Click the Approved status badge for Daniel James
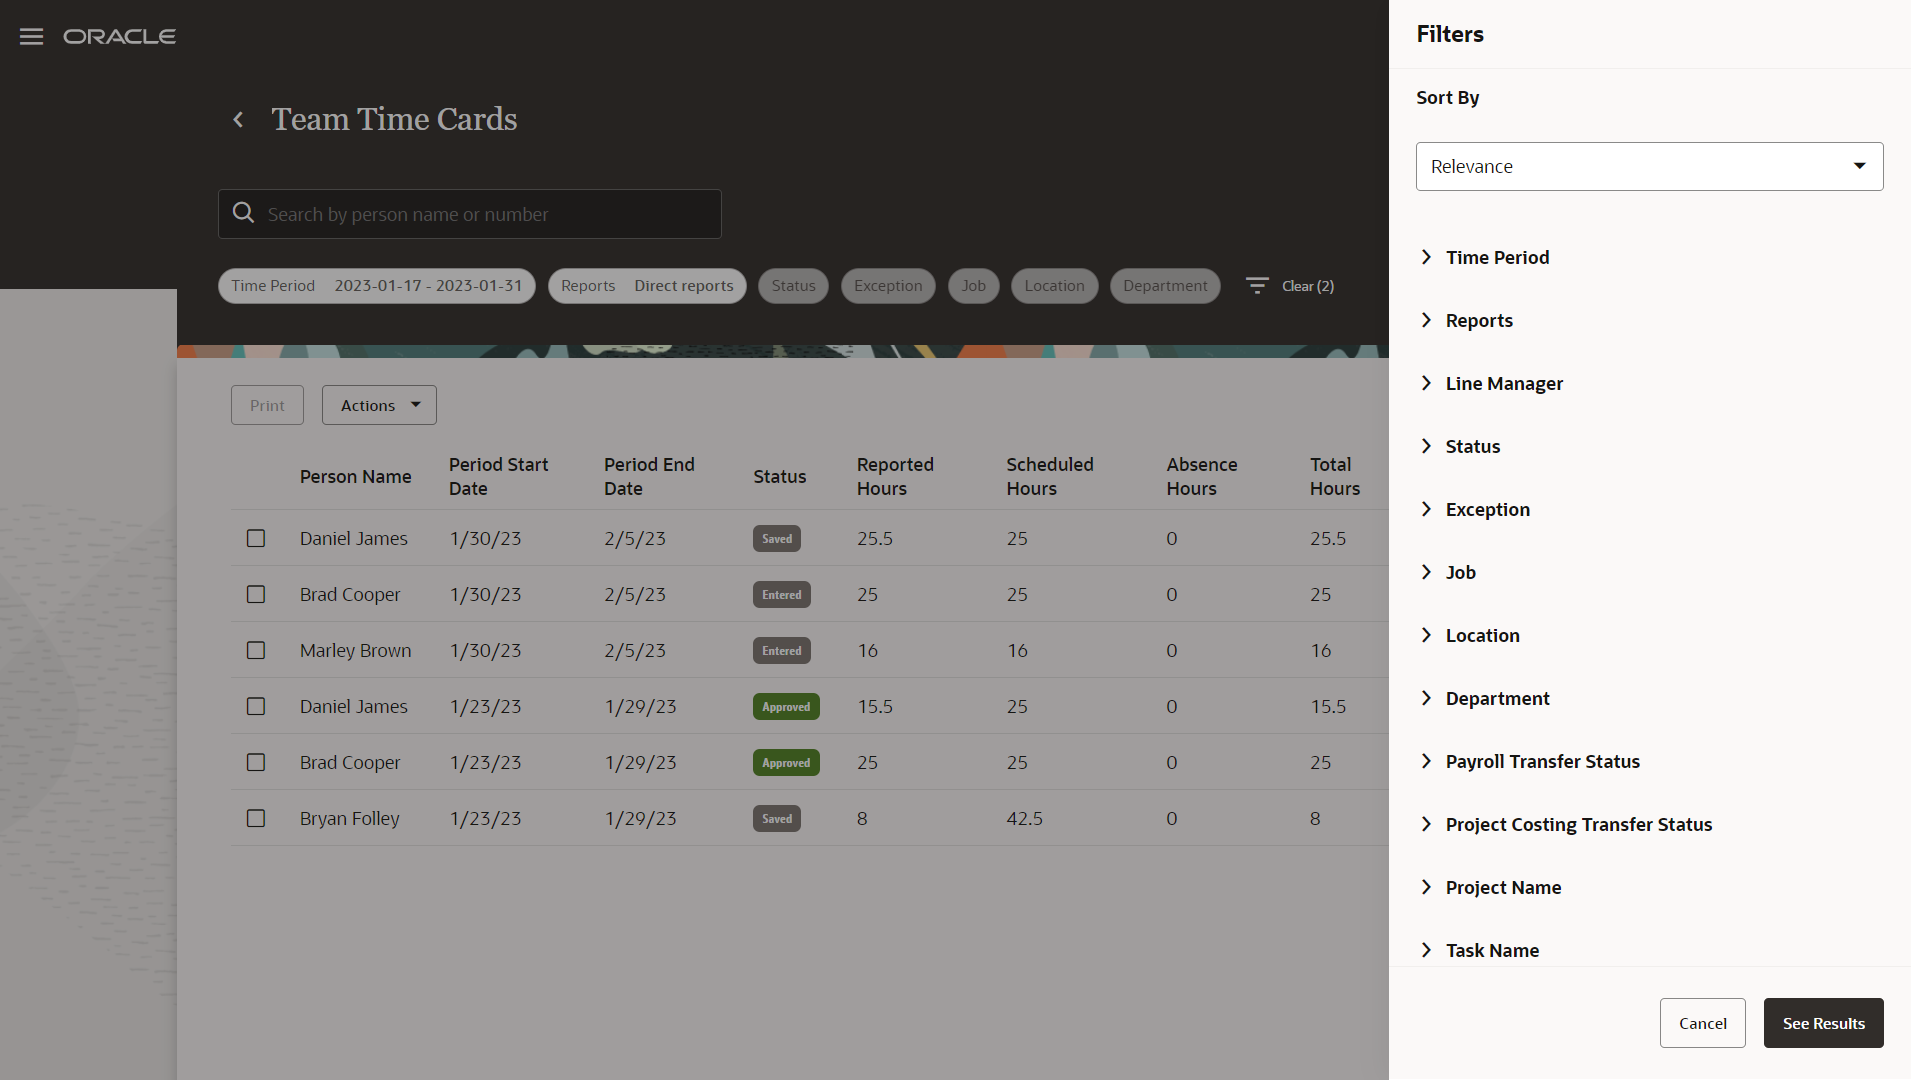This screenshot has width=1920, height=1080. [x=786, y=707]
